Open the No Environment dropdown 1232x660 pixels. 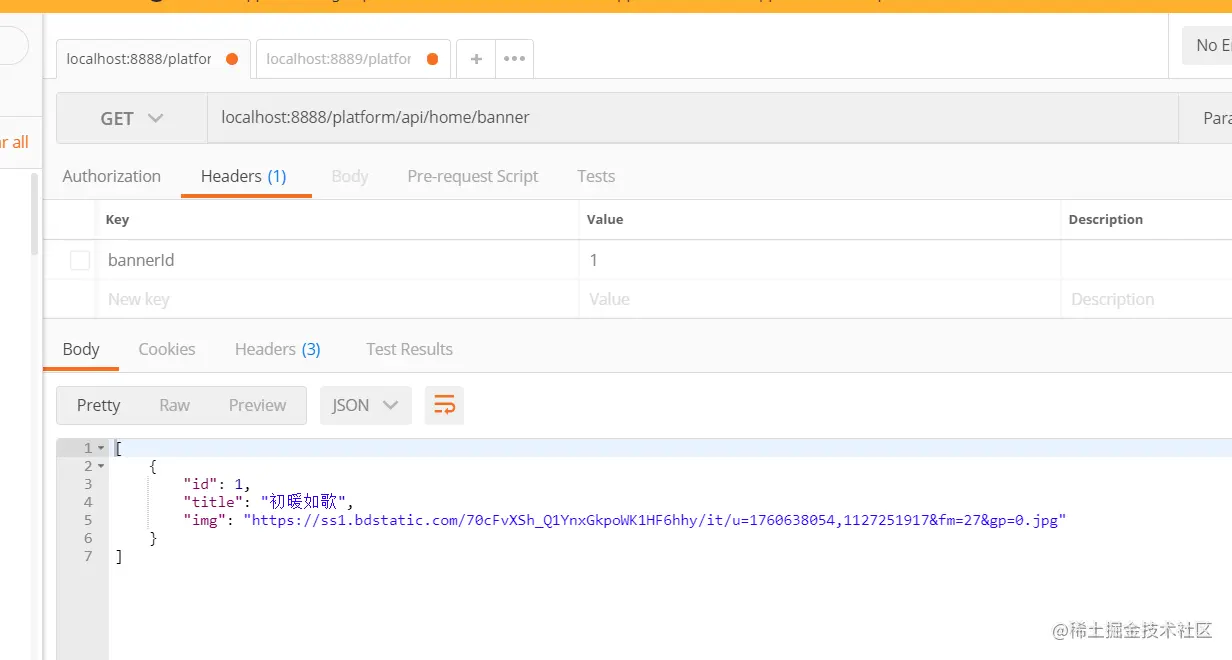tap(1207, 45)
